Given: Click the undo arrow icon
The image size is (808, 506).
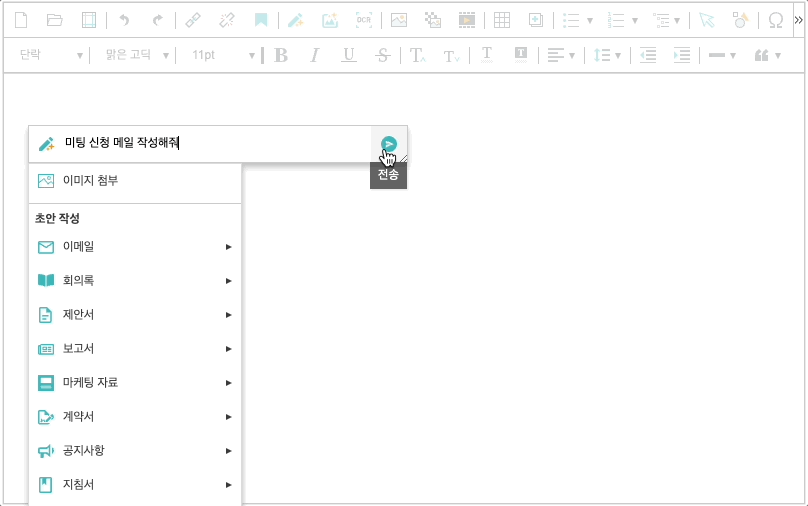Looking at the screenshot, I should point(124,20).
